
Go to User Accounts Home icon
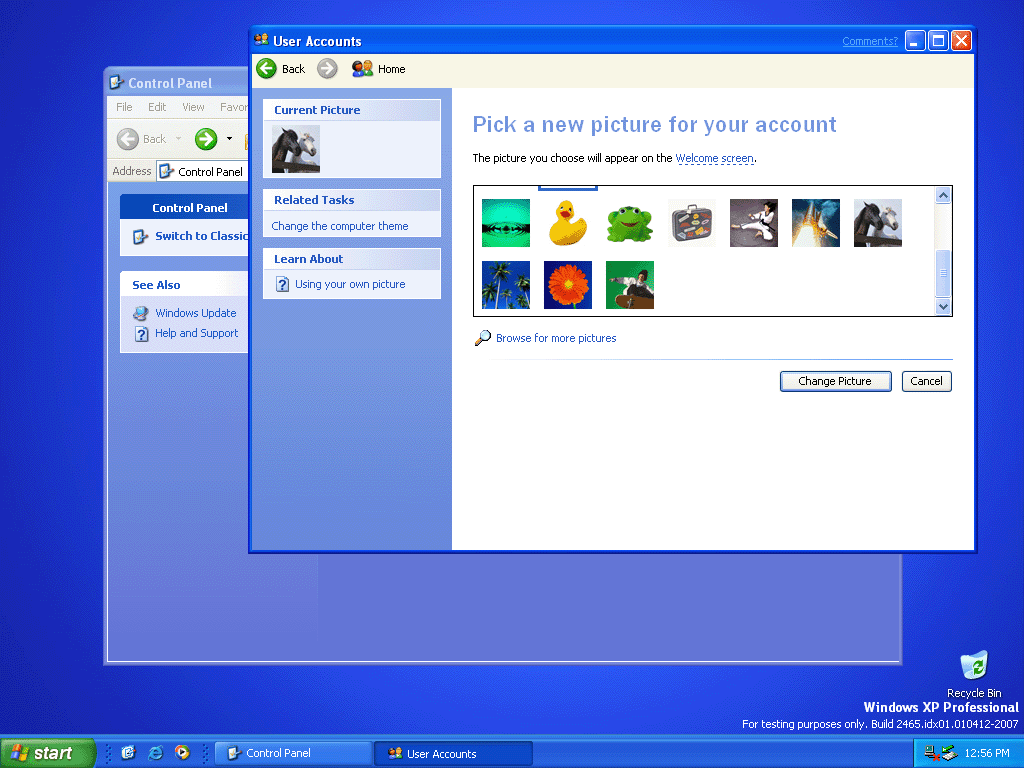tap(362, 69)
